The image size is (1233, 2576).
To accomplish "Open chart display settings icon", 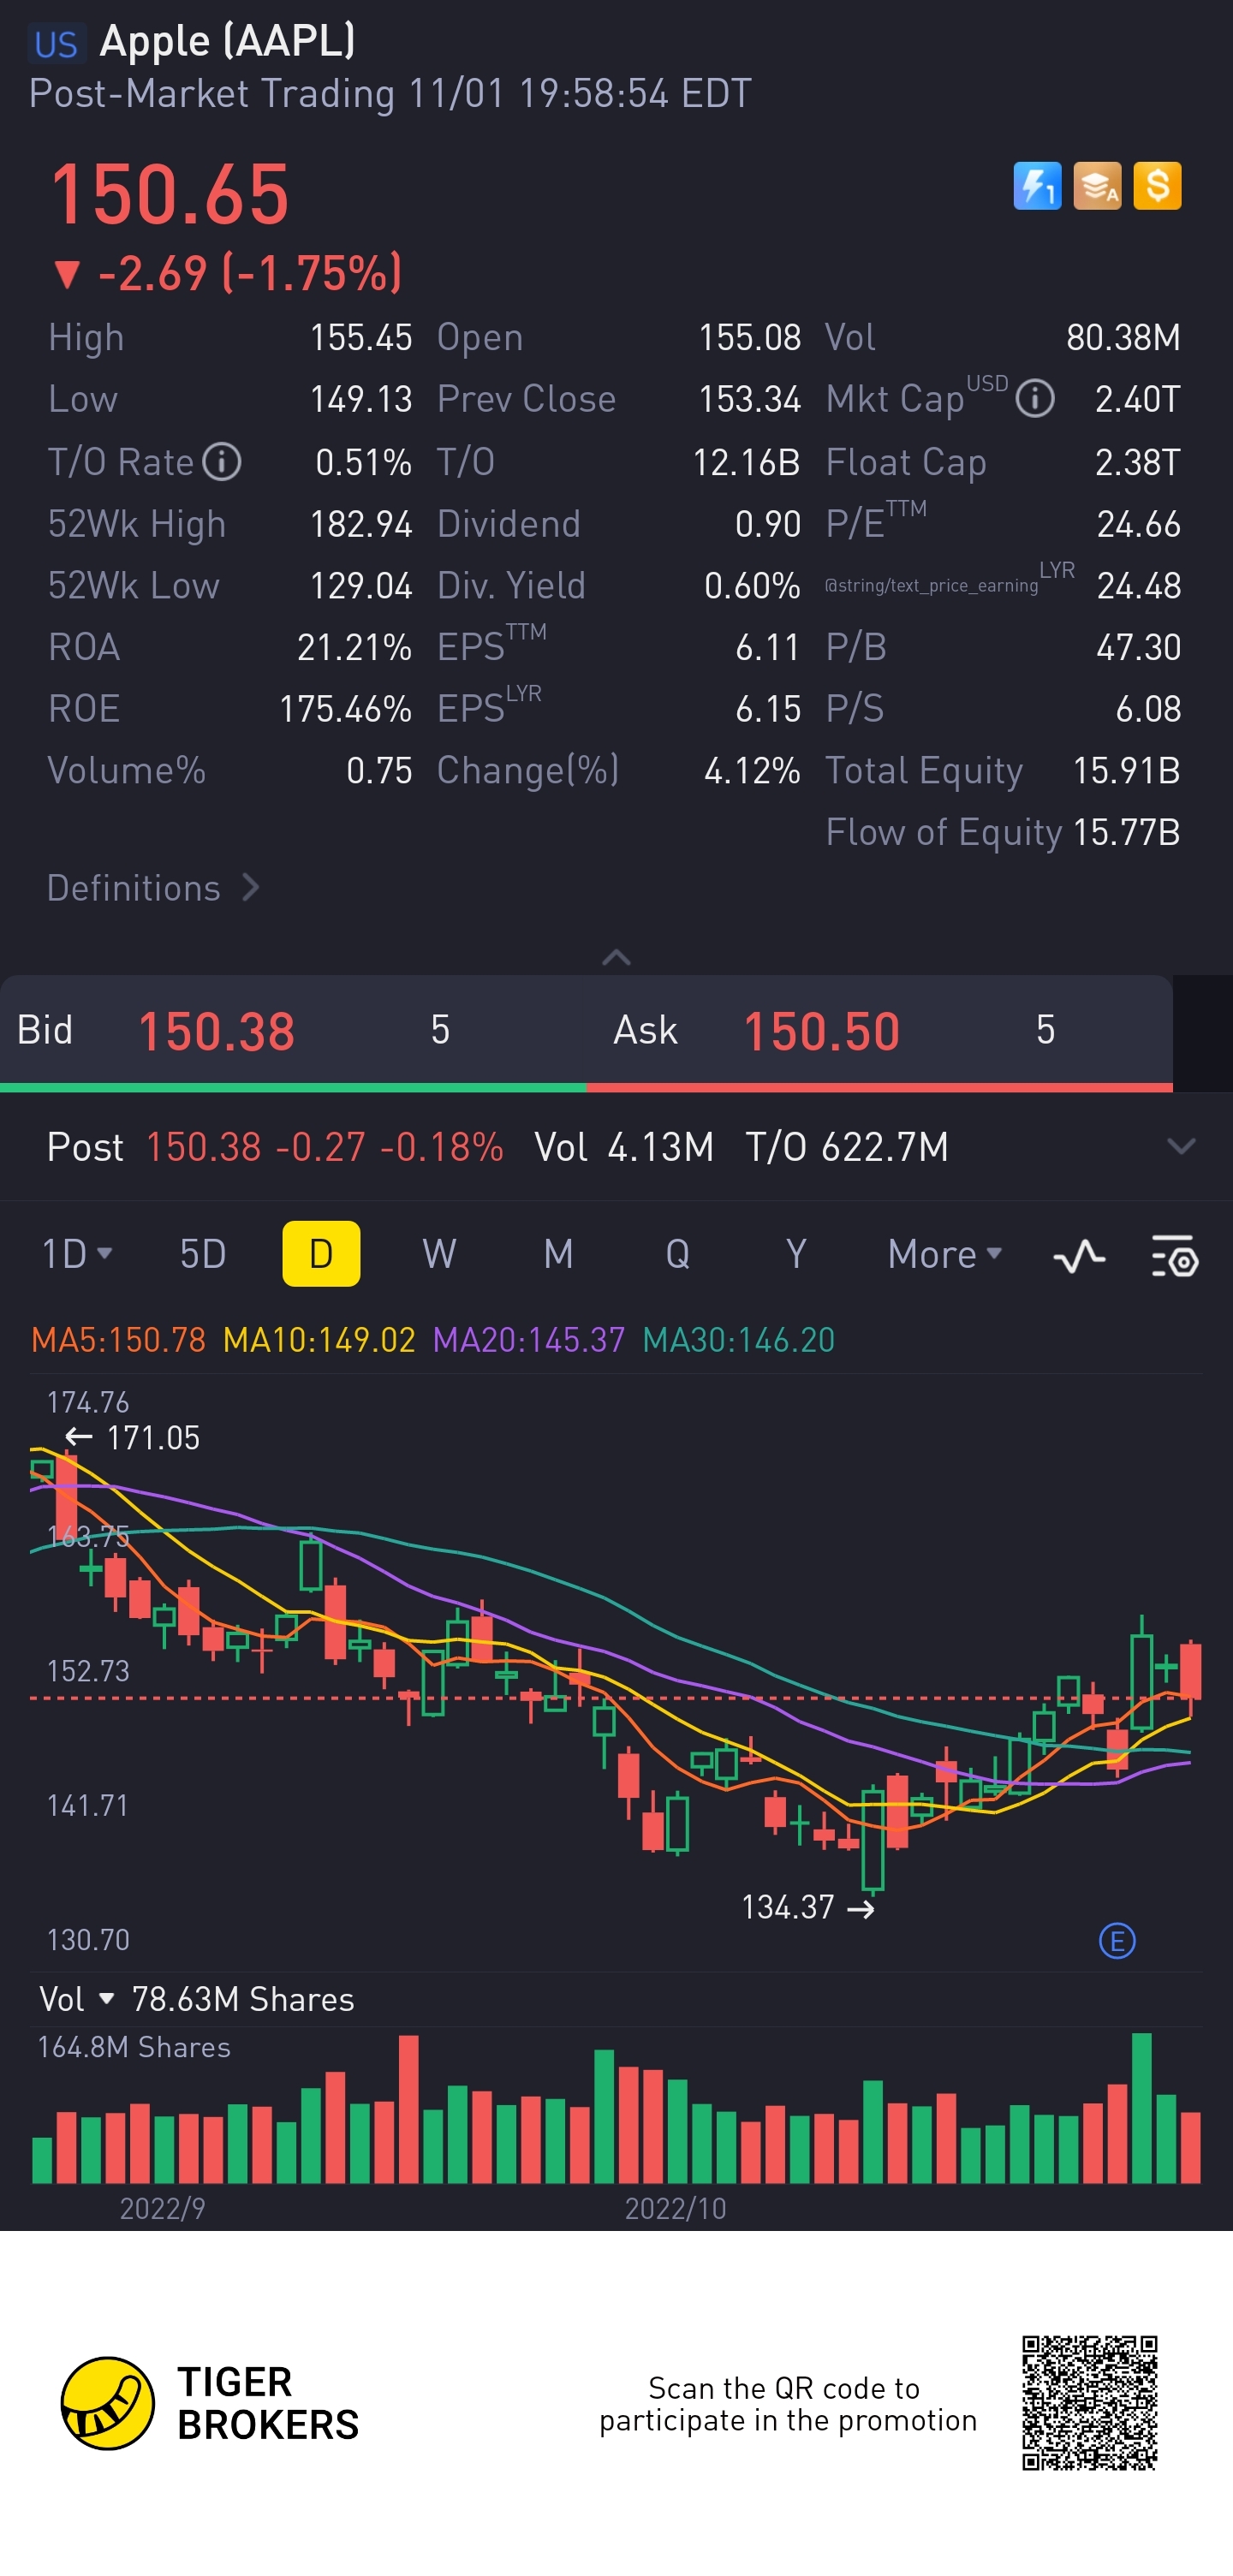I will (x=1175, y=1255).
